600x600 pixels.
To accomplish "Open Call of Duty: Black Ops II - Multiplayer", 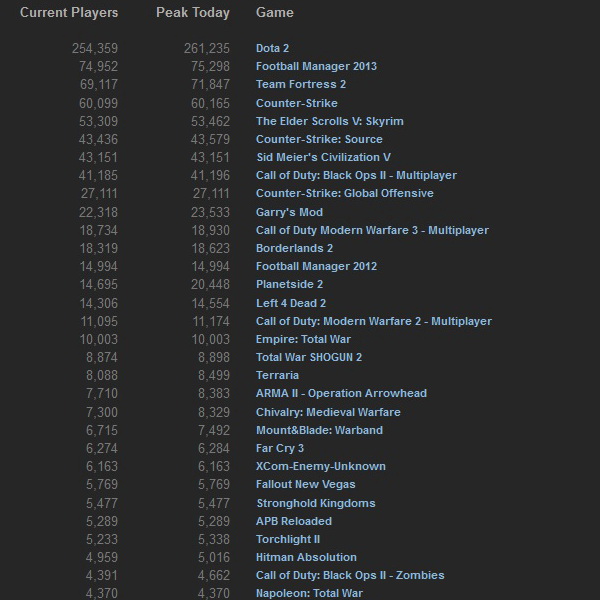I will pos(356,175).
